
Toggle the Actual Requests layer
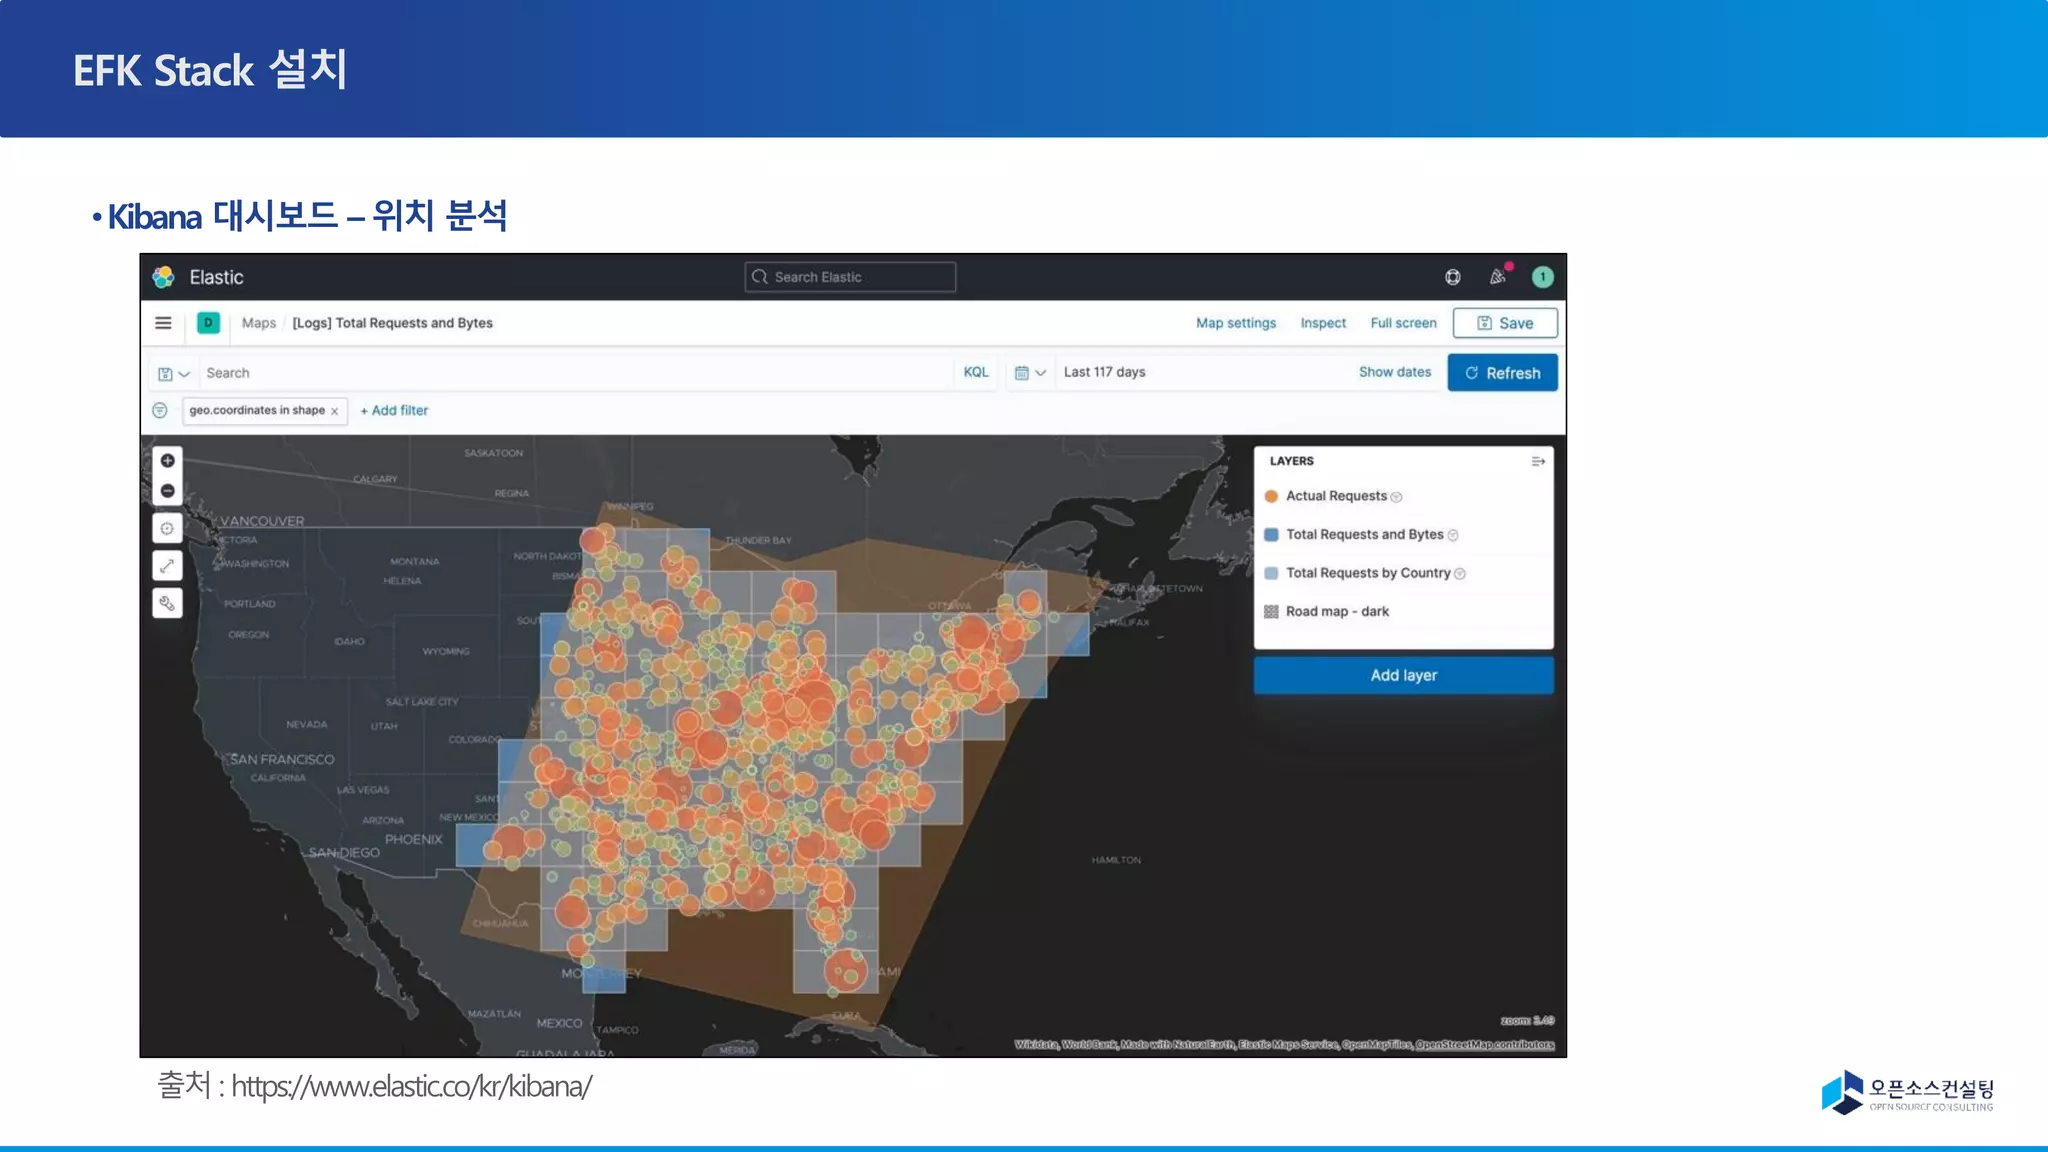[1336, 496]
